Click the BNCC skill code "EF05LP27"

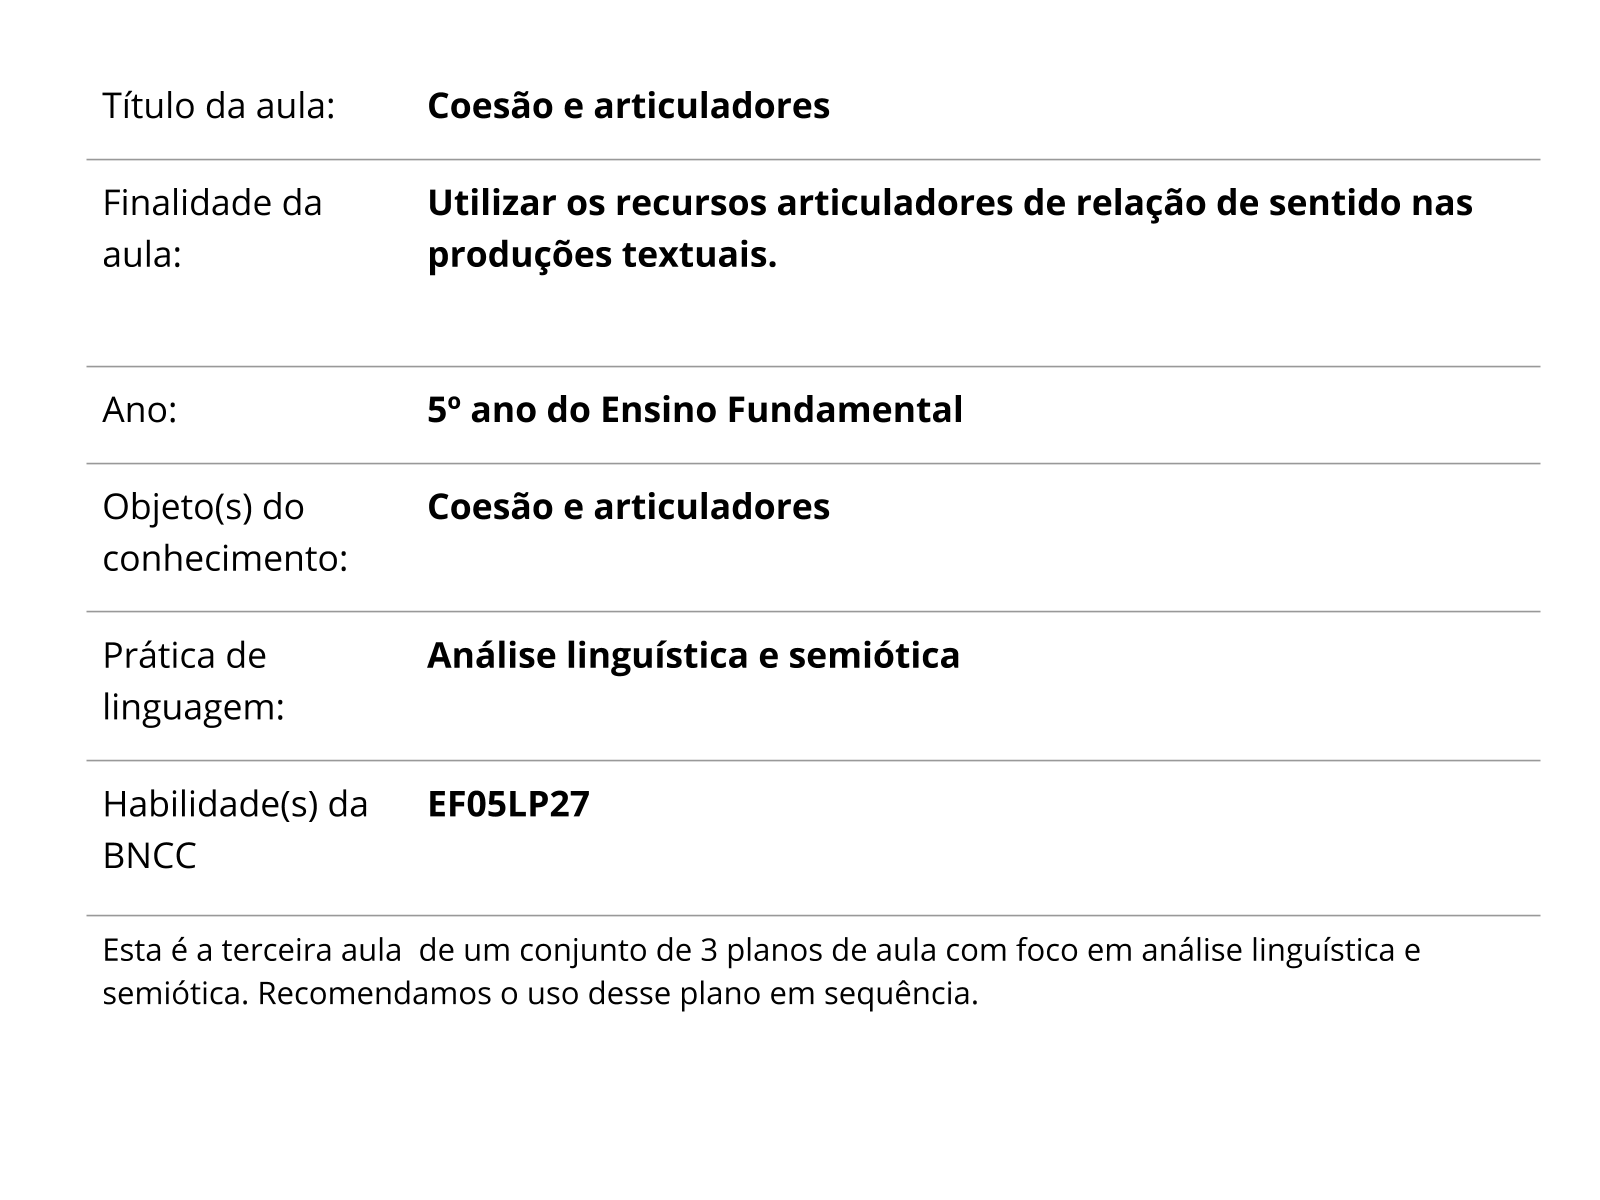508,804
